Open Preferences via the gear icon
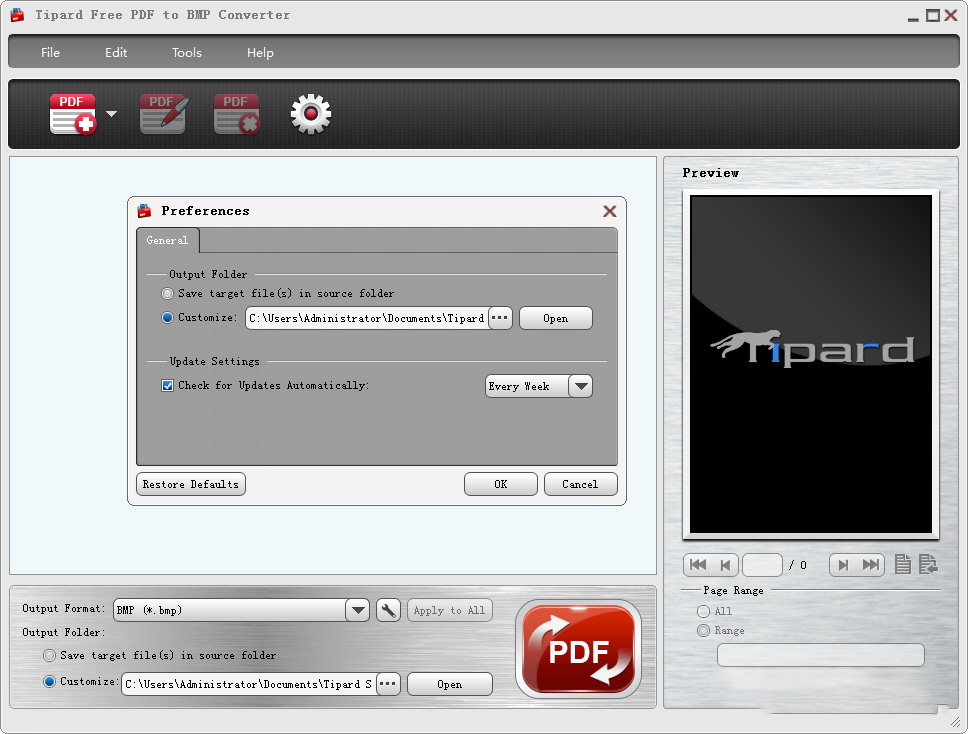 [310, 113]
